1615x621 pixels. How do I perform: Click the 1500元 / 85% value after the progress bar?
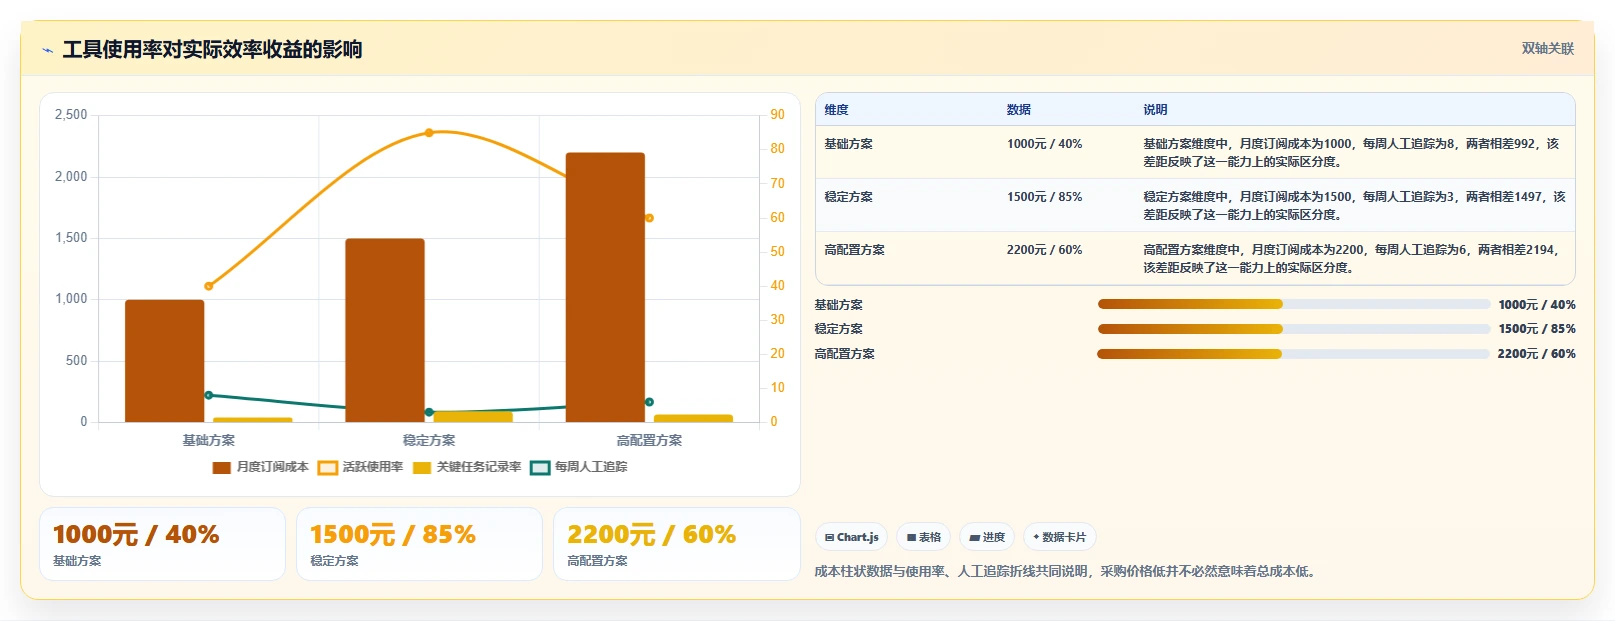pos(1537,329)
